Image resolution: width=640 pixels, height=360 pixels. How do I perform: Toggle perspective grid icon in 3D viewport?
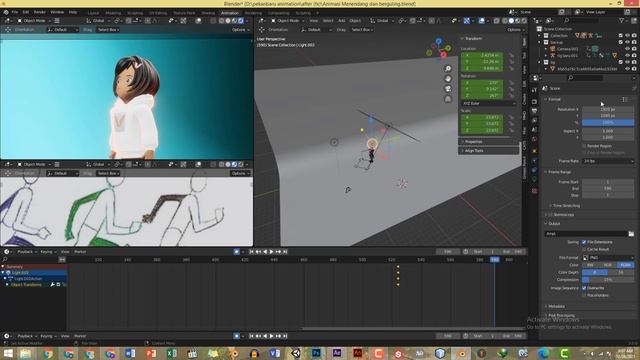pyautogui.click(x=448, y=99)
